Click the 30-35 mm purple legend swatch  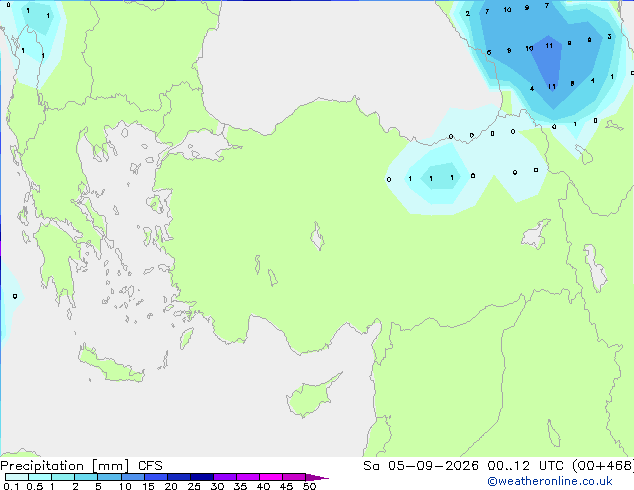(225, 477)
